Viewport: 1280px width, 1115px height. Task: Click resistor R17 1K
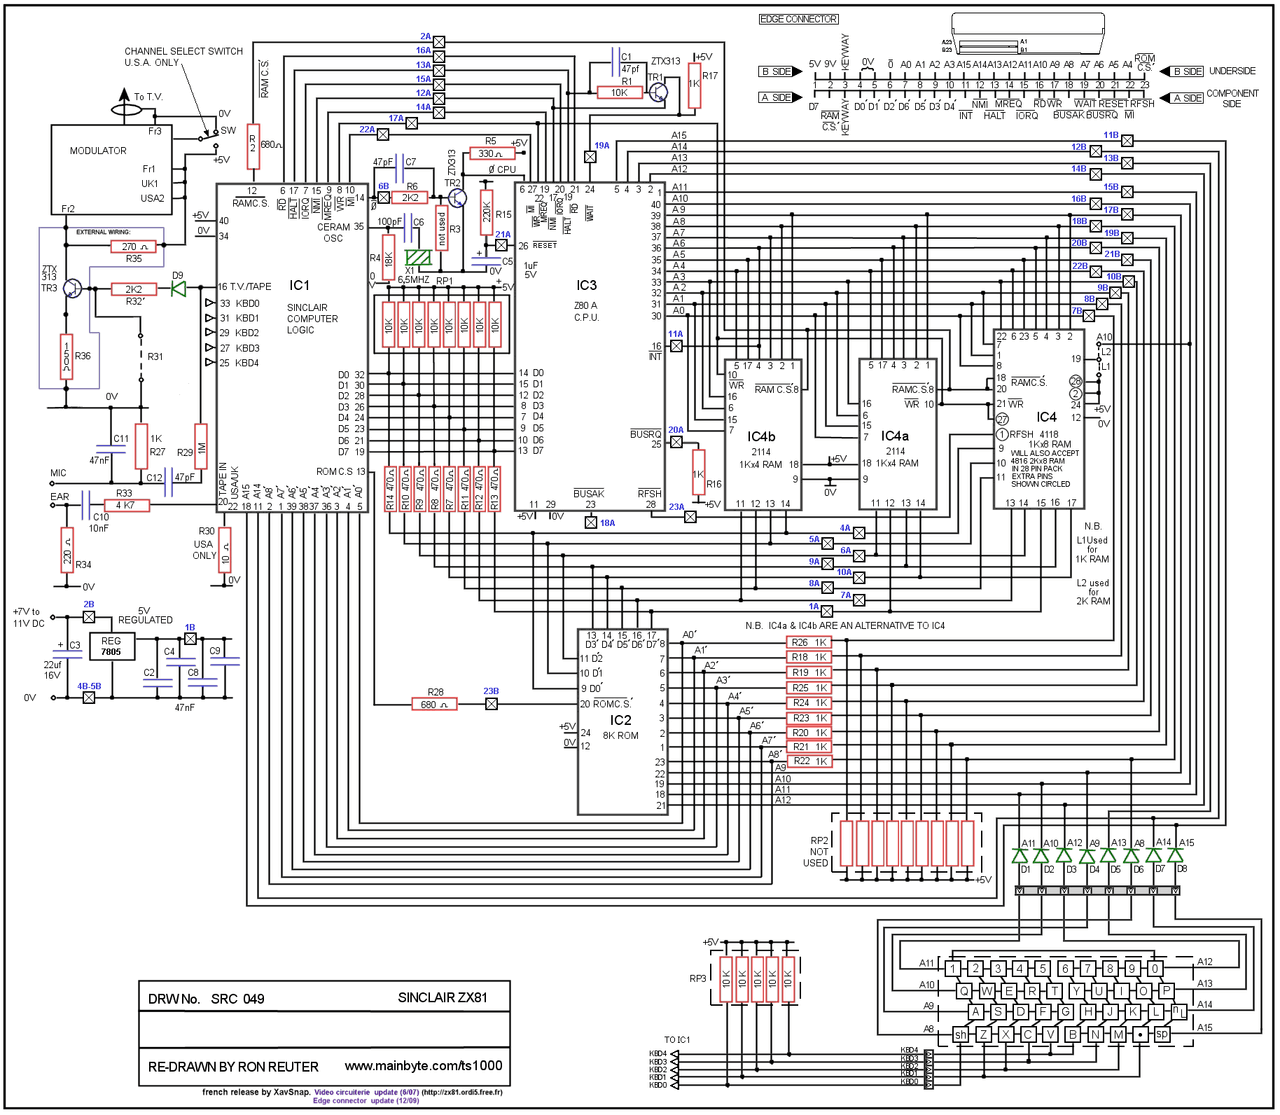[694, 84]
